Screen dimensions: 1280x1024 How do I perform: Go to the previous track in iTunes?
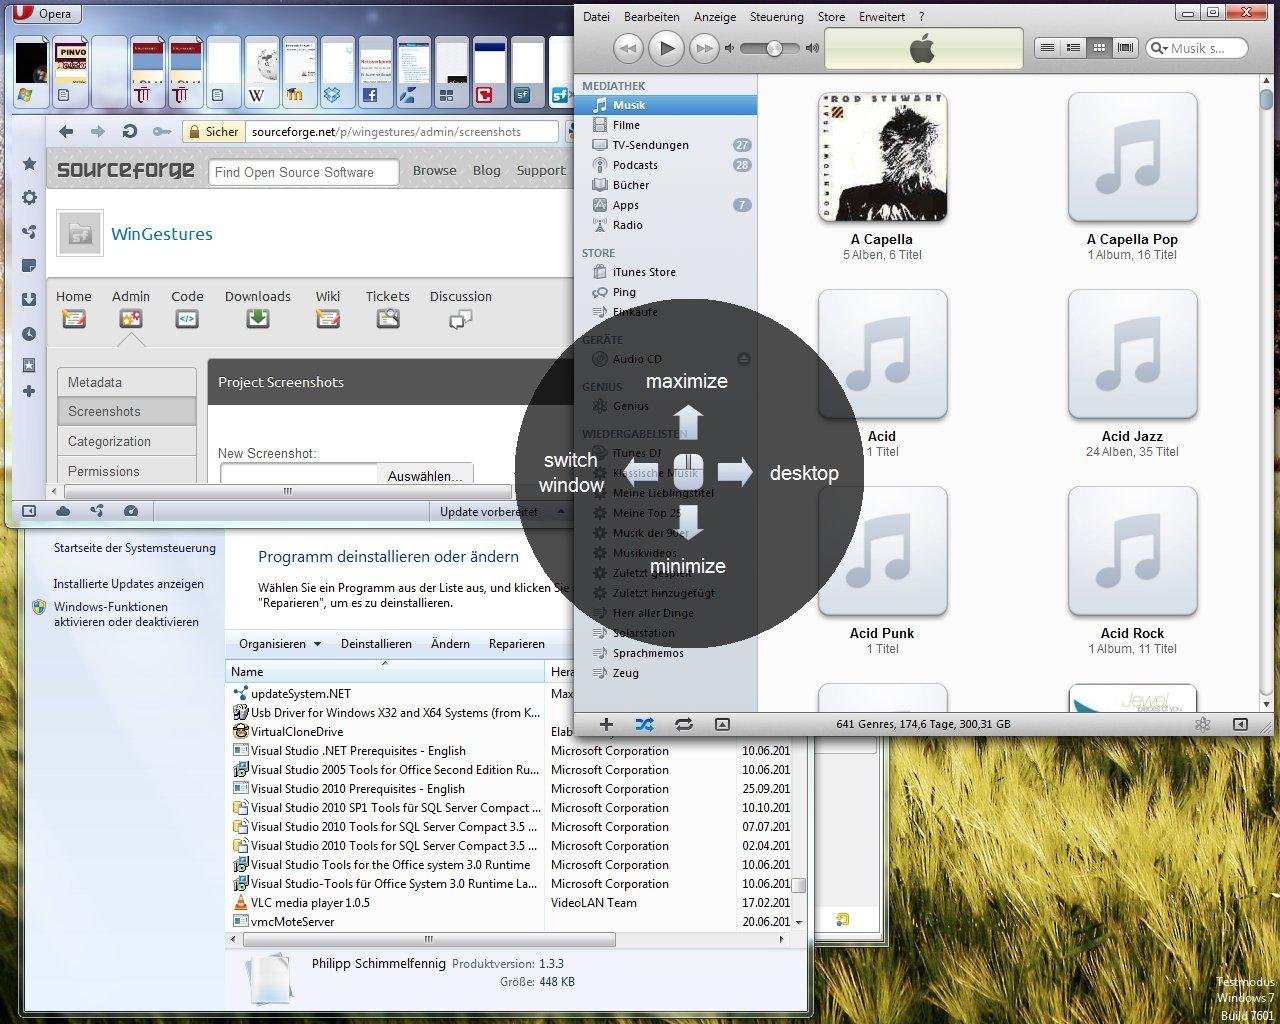click(x=628, y=47)
